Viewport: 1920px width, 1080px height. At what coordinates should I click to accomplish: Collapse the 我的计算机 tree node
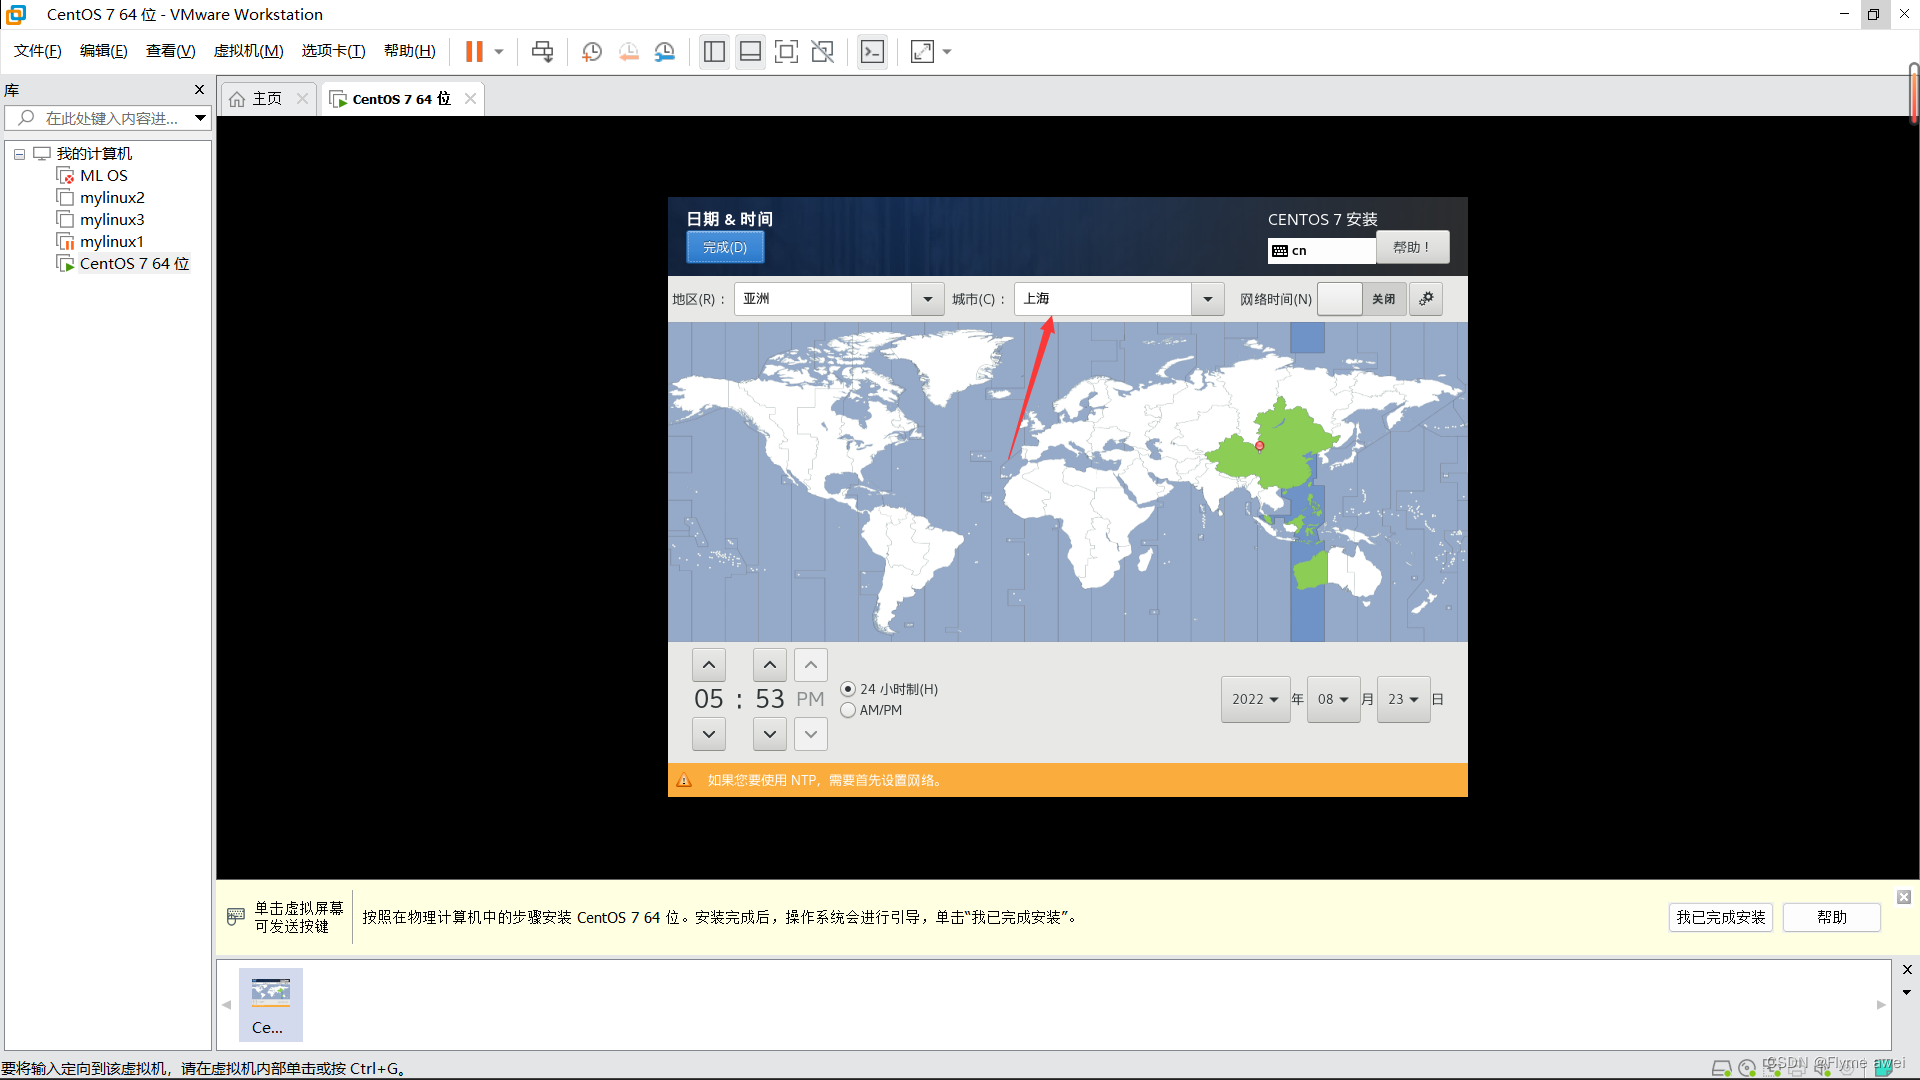[x=19, y=154]
